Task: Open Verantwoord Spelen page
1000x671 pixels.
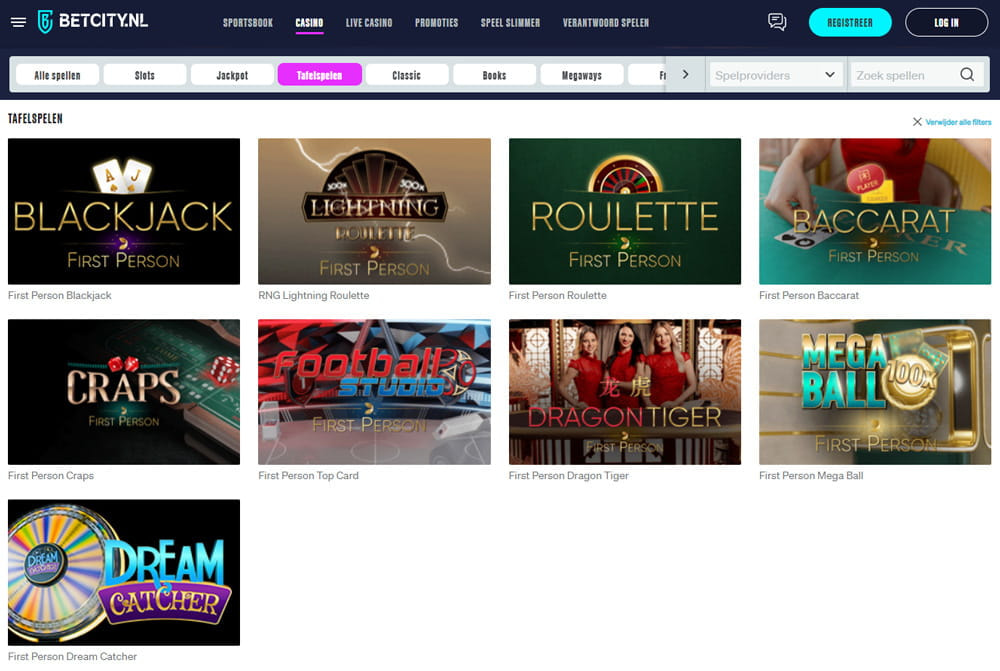Action: (606, 23)
